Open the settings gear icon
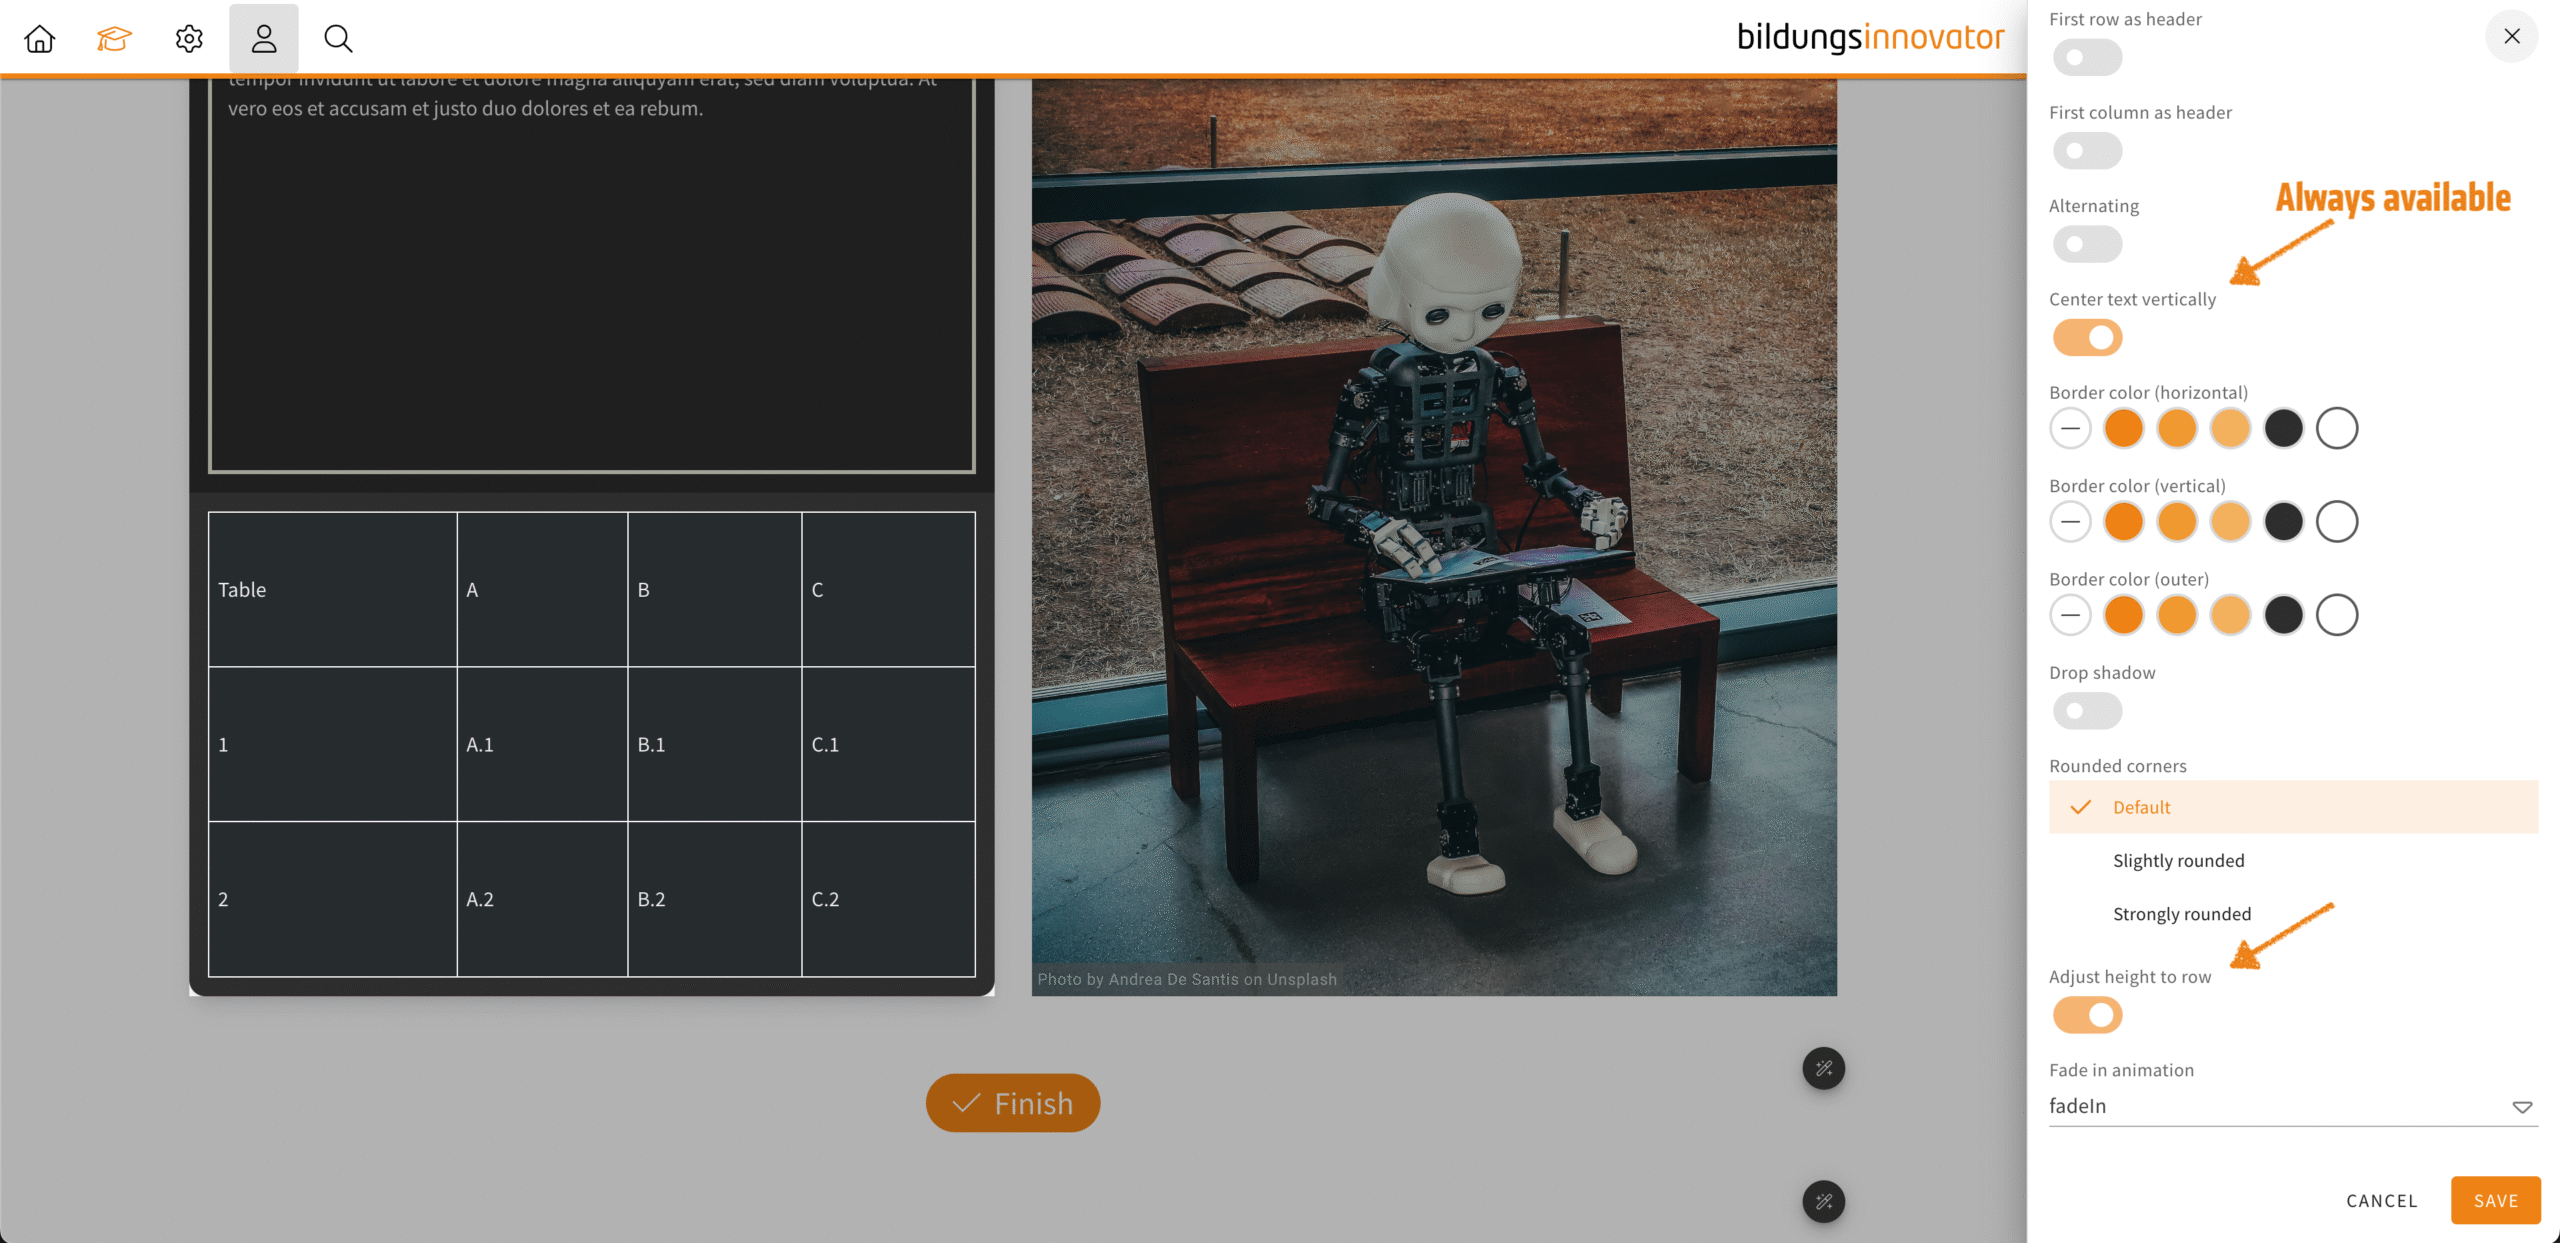The image size is (2560, 1243). pos(189,39)
